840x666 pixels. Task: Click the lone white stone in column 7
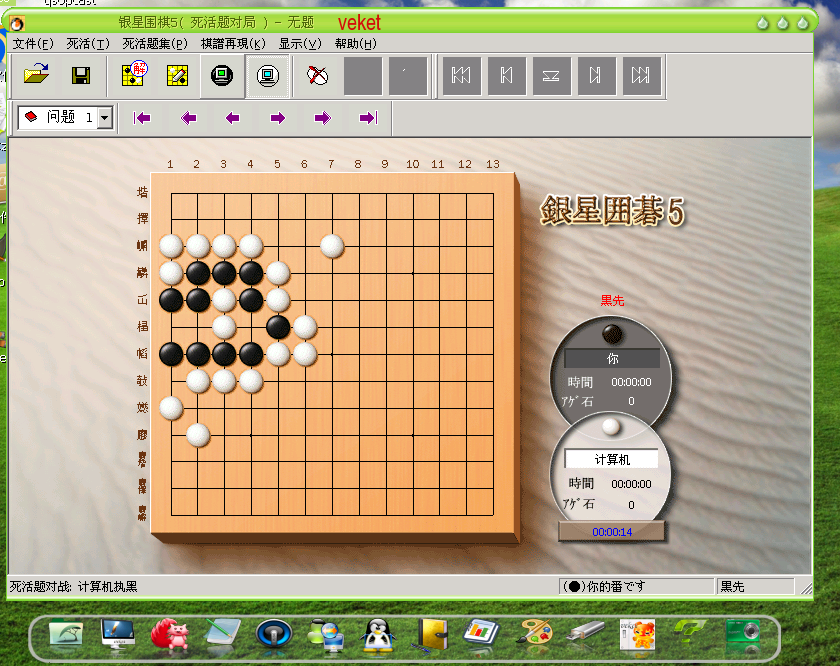click(x=332, y=246)
